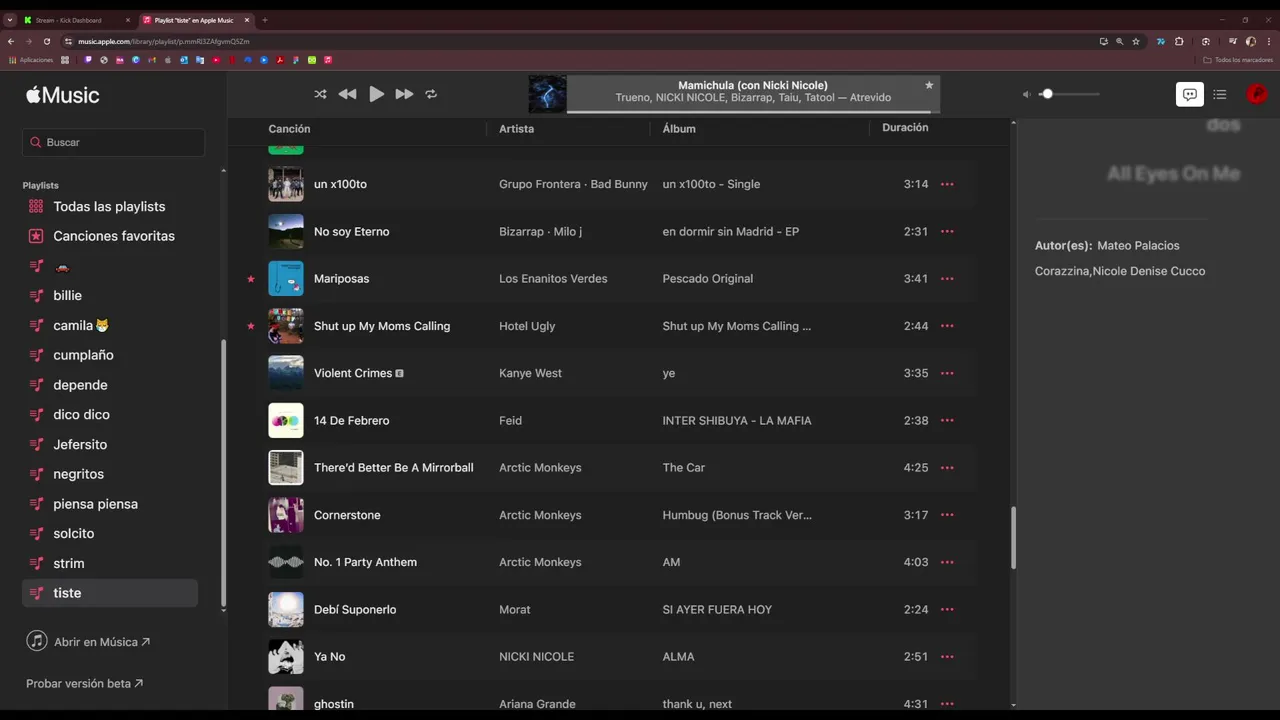The height and width of the screenshot is (720, 1280).
Task: Sort by Artista column header
Action: point(516,129)
